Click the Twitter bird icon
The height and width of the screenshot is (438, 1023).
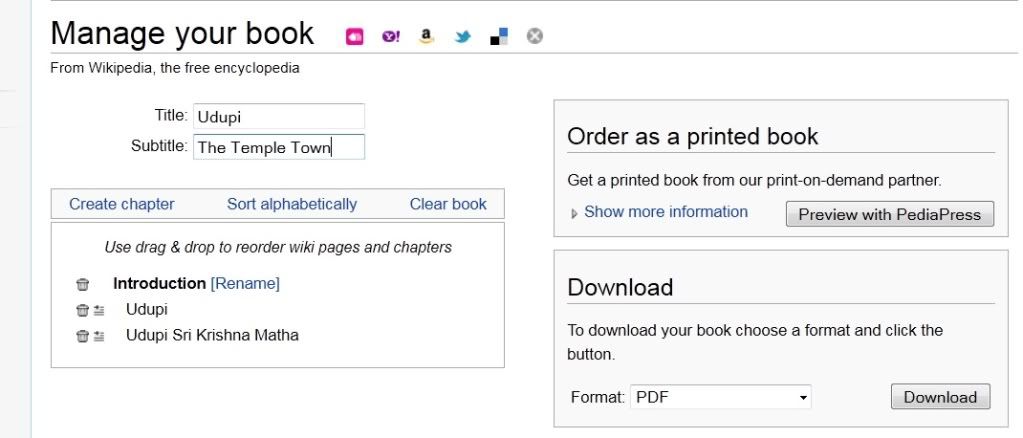pos(462,38)
